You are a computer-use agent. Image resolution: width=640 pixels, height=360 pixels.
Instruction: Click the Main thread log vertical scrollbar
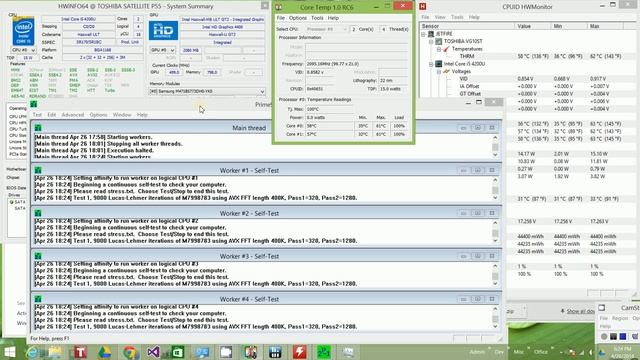(495, 147)
